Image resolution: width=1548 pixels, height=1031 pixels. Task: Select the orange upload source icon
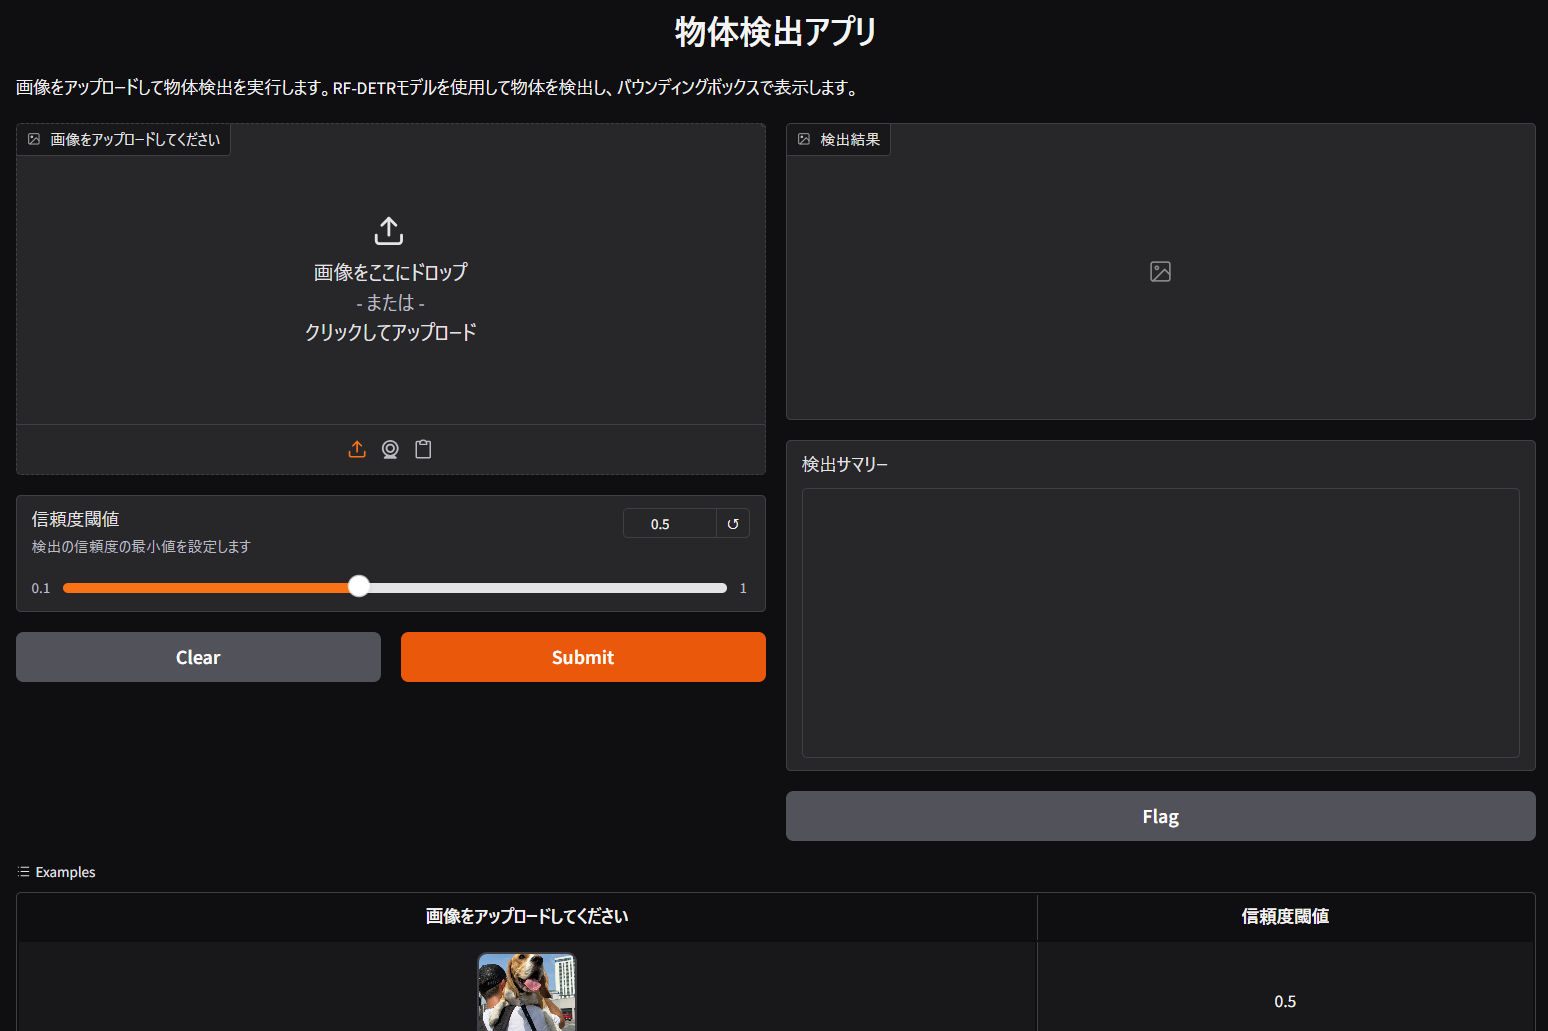coord(357,450)
